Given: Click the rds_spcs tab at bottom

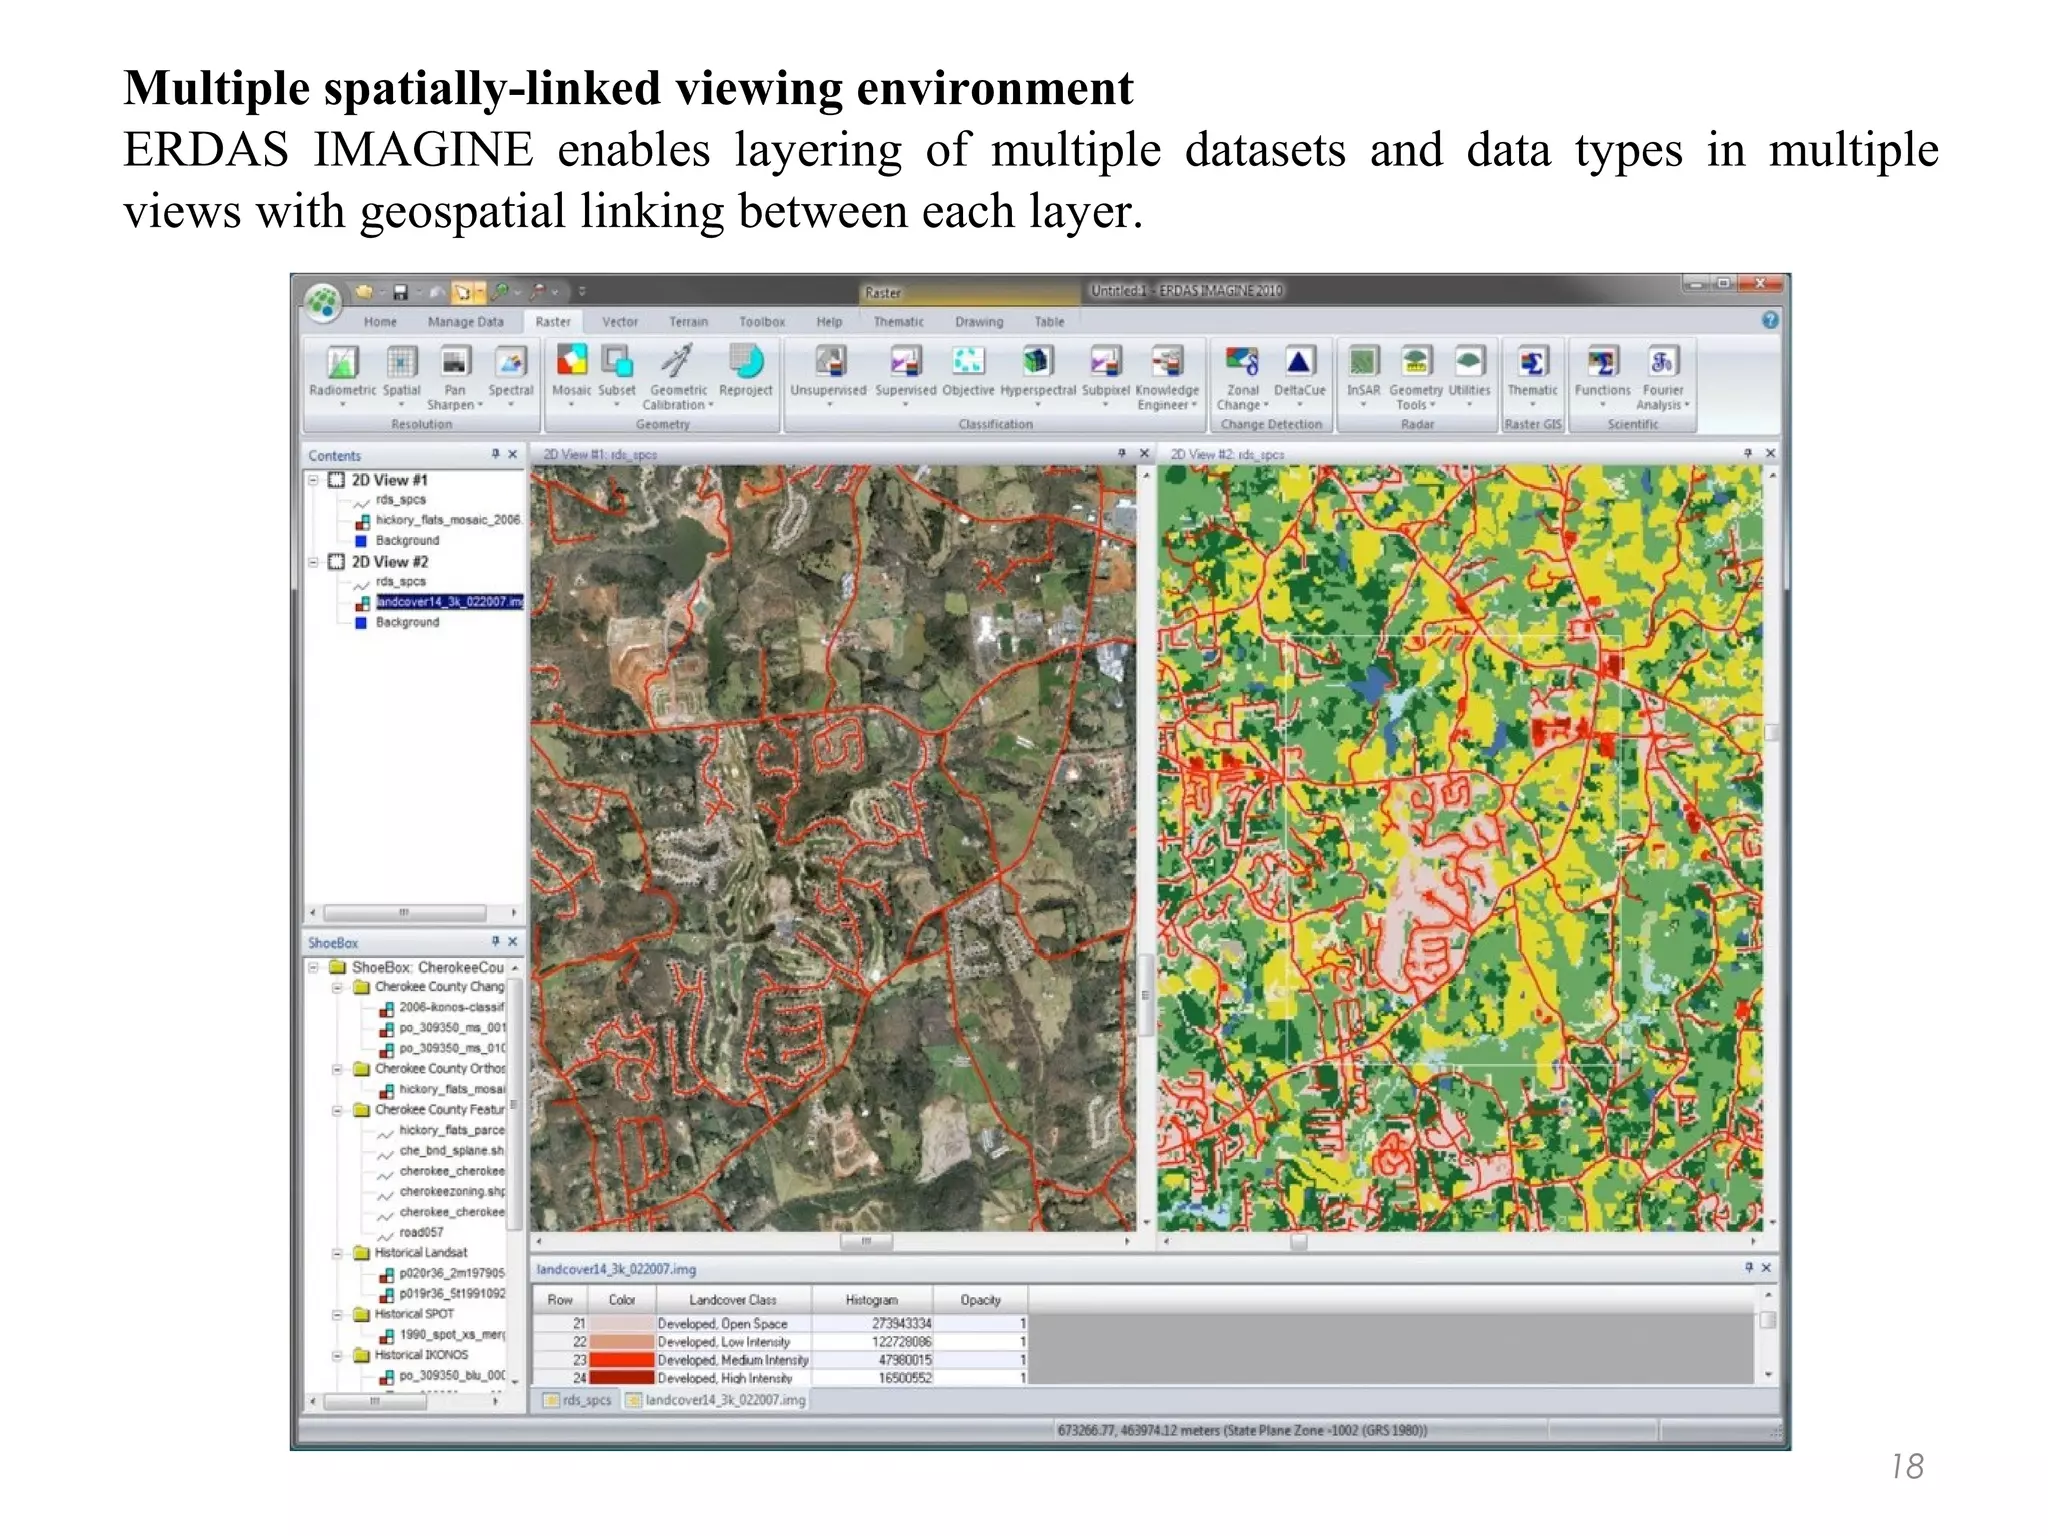Looking at the screenshot, I should [x=578, y=1400].
